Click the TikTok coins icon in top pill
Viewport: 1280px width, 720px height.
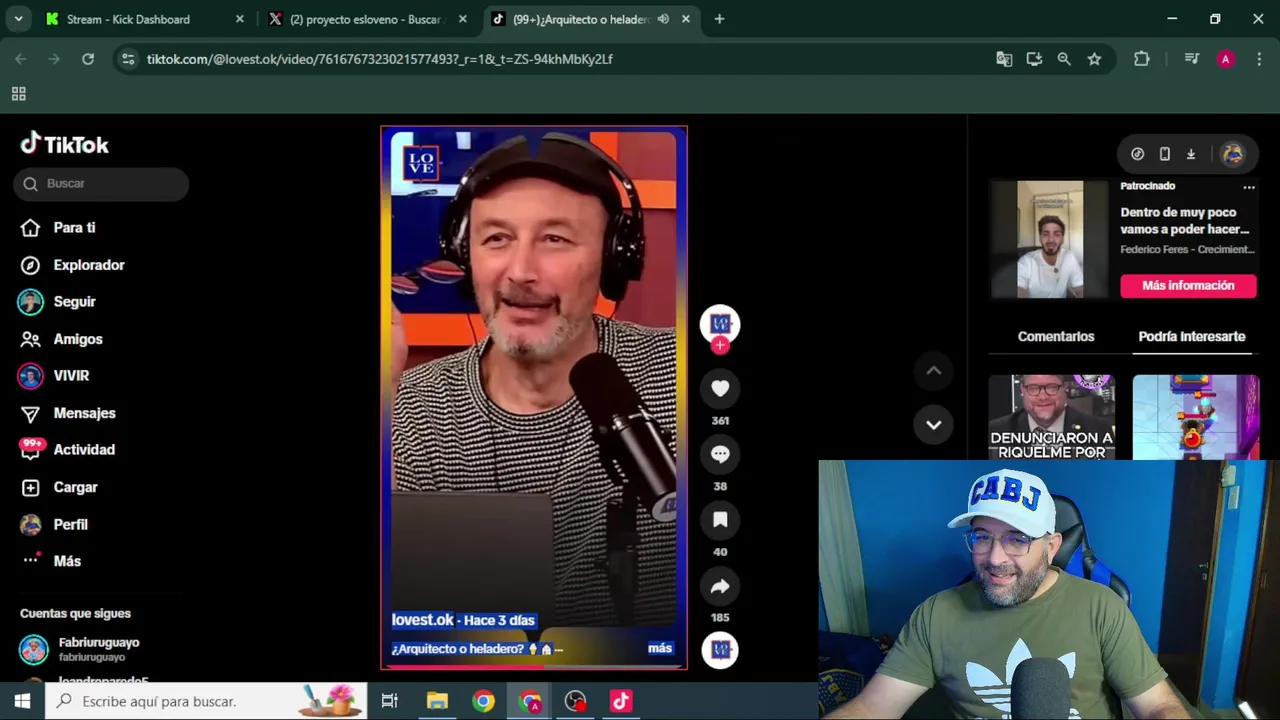1137,154
